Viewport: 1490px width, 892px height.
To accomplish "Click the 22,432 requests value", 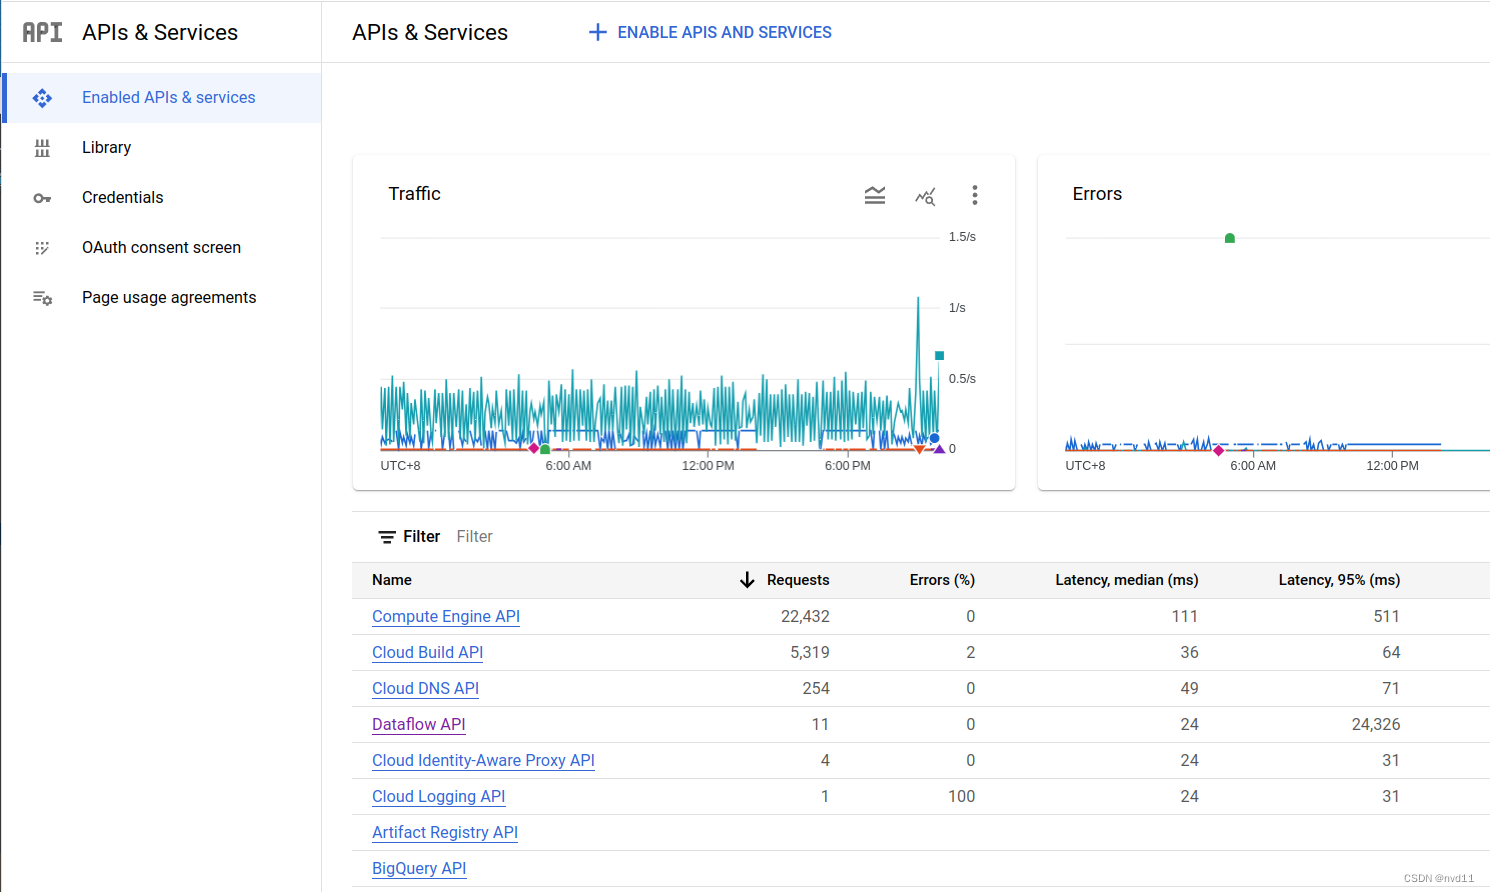I will pyautogui.click(x=805, y=617).
